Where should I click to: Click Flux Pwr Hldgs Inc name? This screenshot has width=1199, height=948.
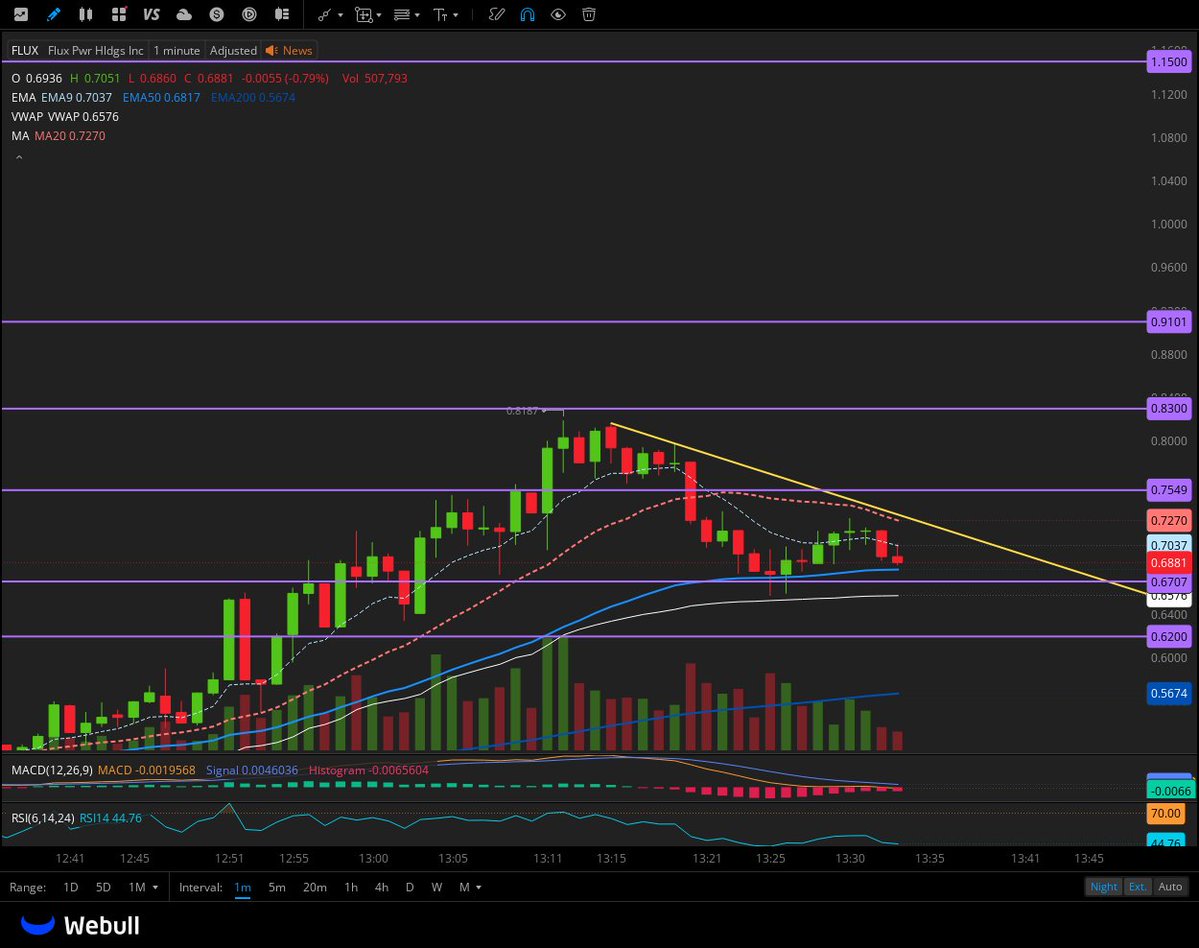coord(96,50)
